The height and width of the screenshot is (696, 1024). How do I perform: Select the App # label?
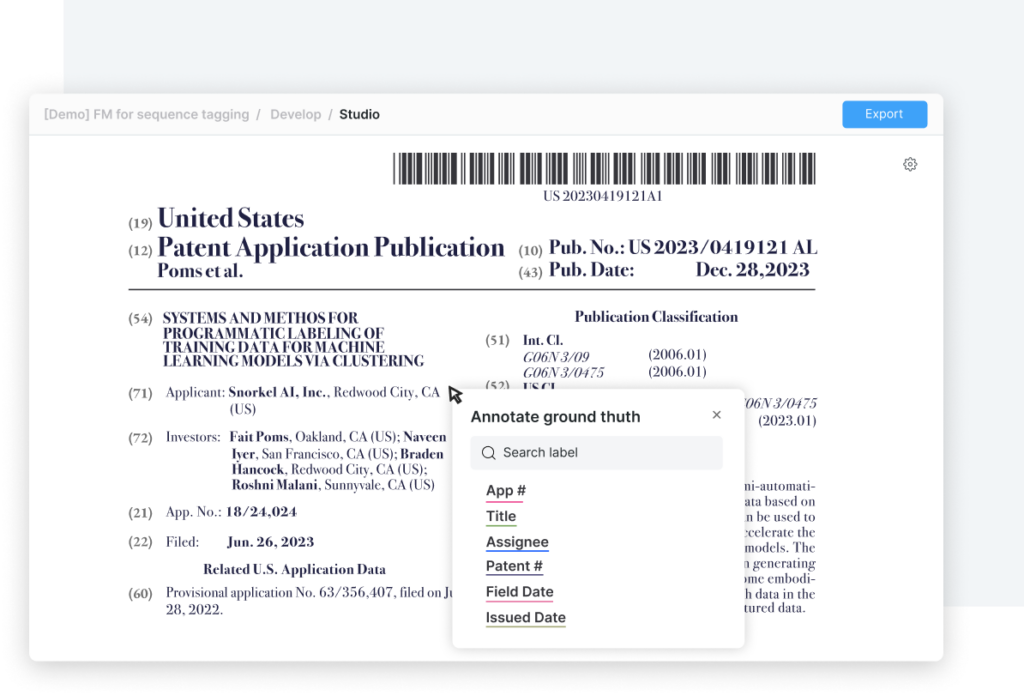pyautogui.click(x=505, y=490)
